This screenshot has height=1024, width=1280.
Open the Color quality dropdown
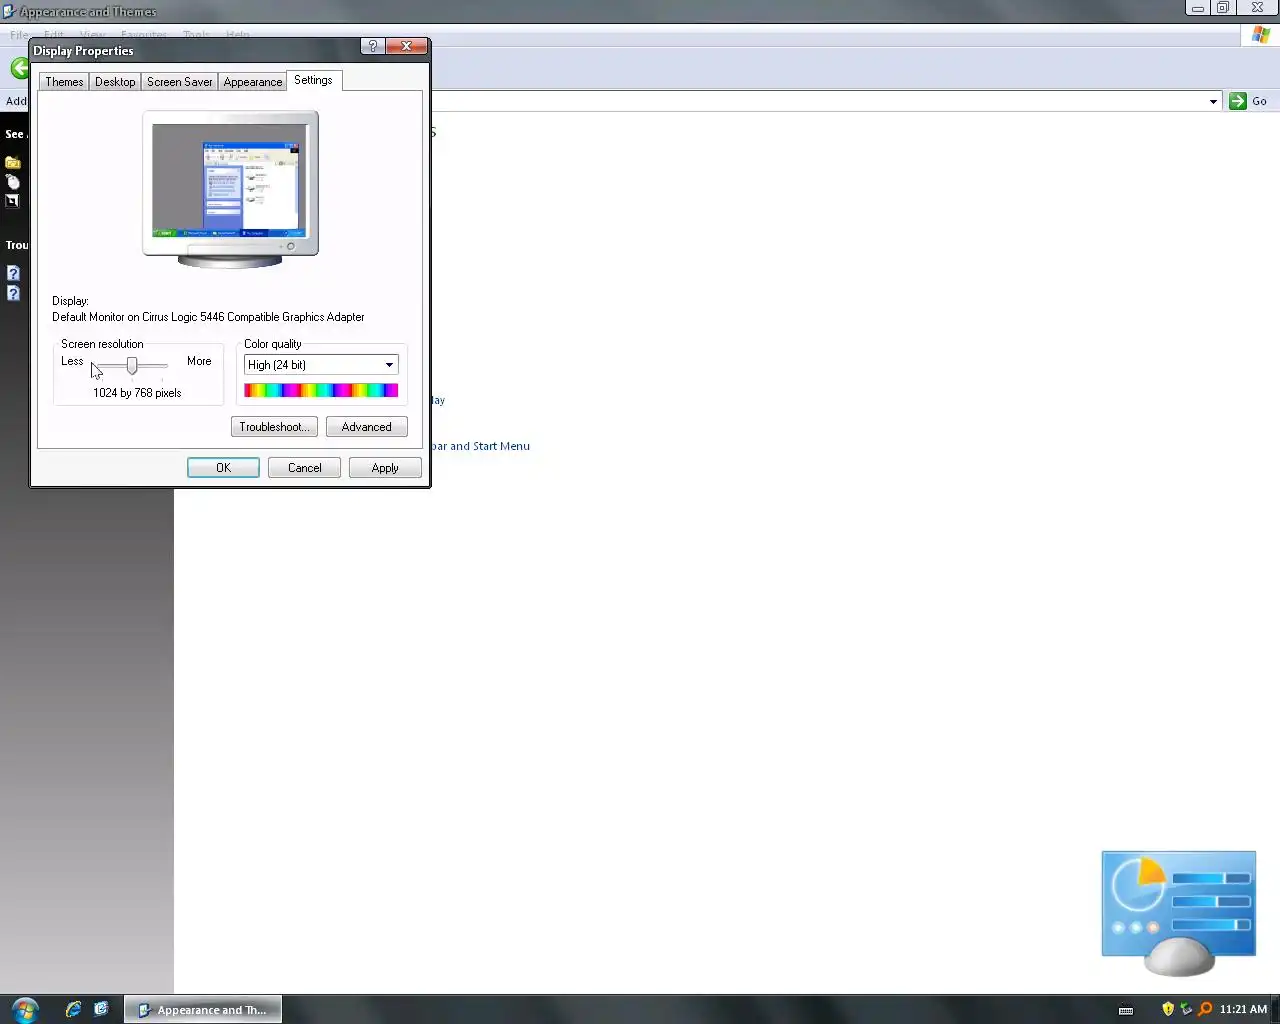point(321,365)
